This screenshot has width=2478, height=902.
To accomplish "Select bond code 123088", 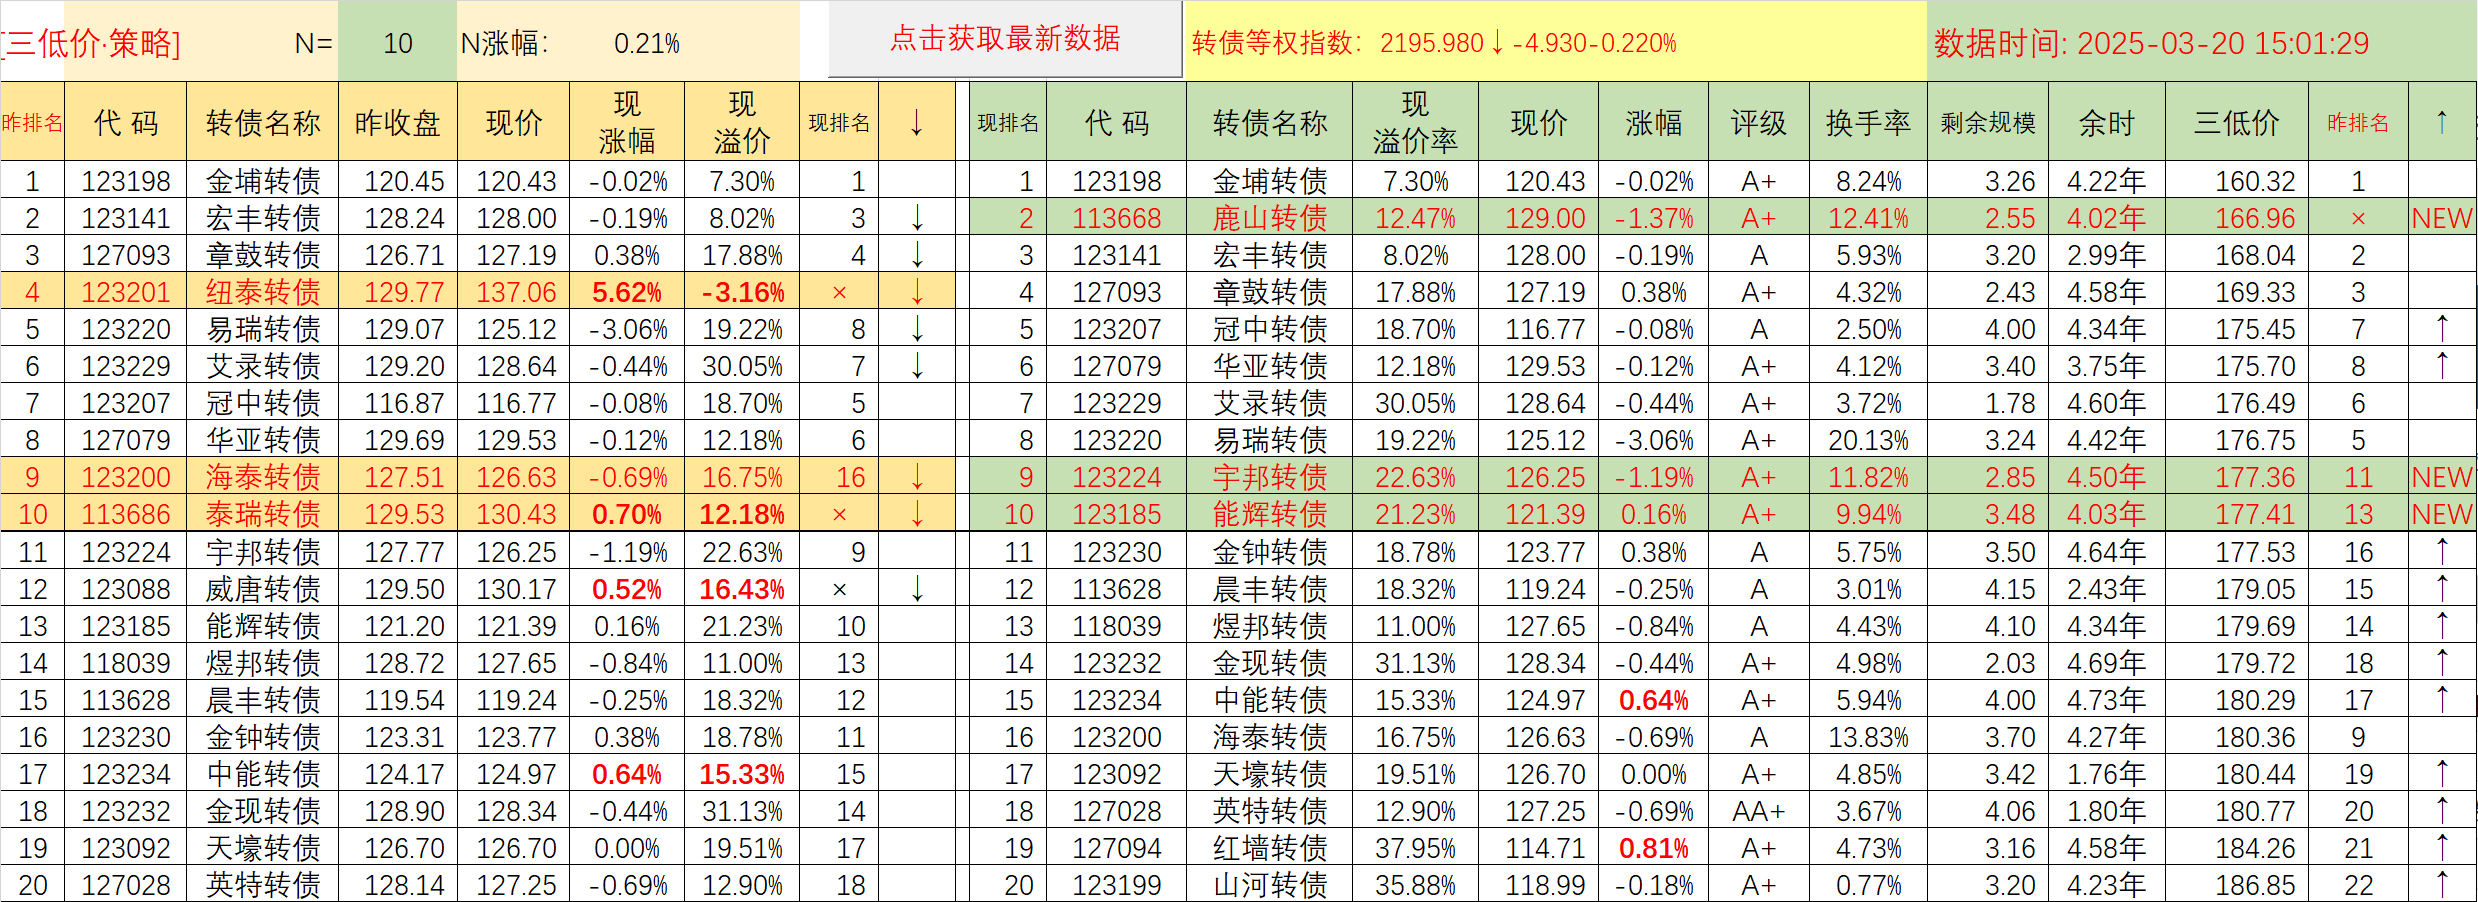I will (x=126, y=589).
